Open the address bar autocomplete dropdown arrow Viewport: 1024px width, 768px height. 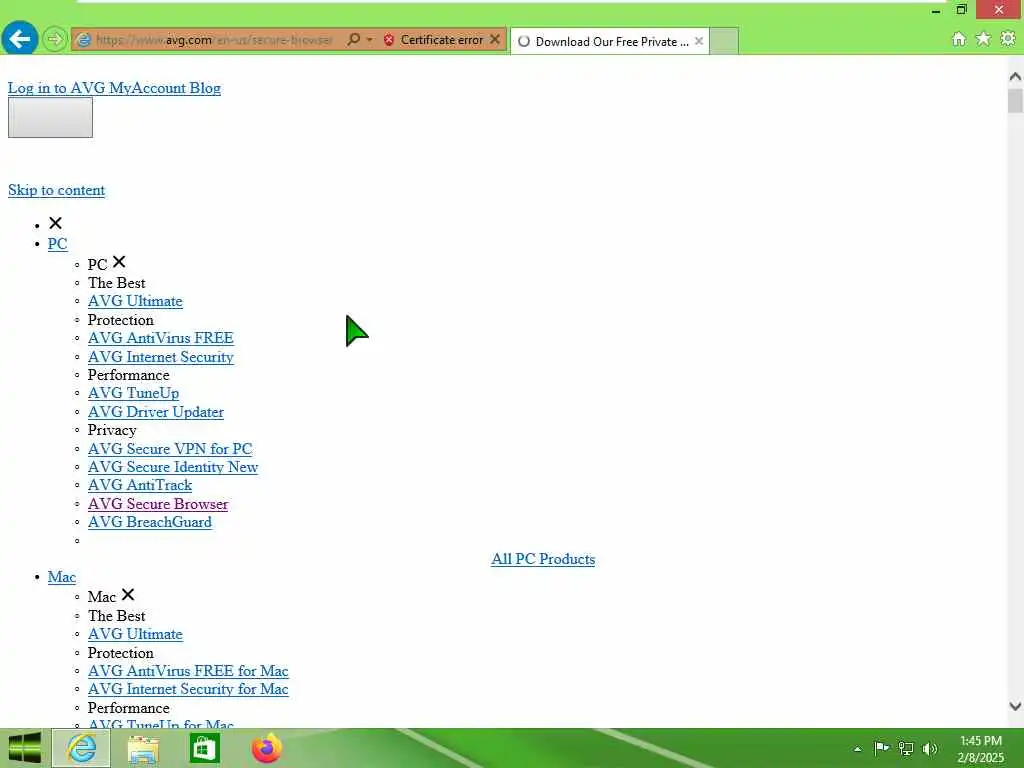370,40
